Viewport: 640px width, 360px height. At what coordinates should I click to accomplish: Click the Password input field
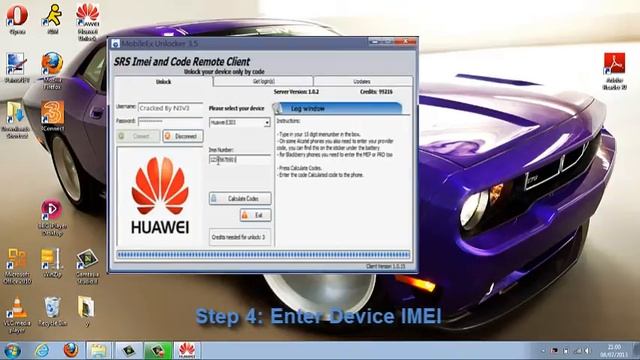[170, 122]
